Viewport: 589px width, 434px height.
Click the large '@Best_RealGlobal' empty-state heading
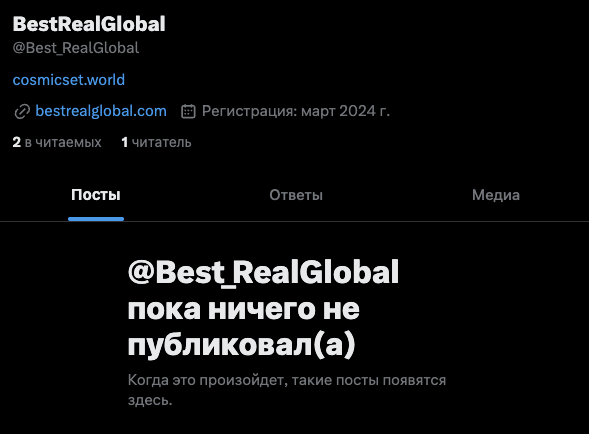click(263, 272)
